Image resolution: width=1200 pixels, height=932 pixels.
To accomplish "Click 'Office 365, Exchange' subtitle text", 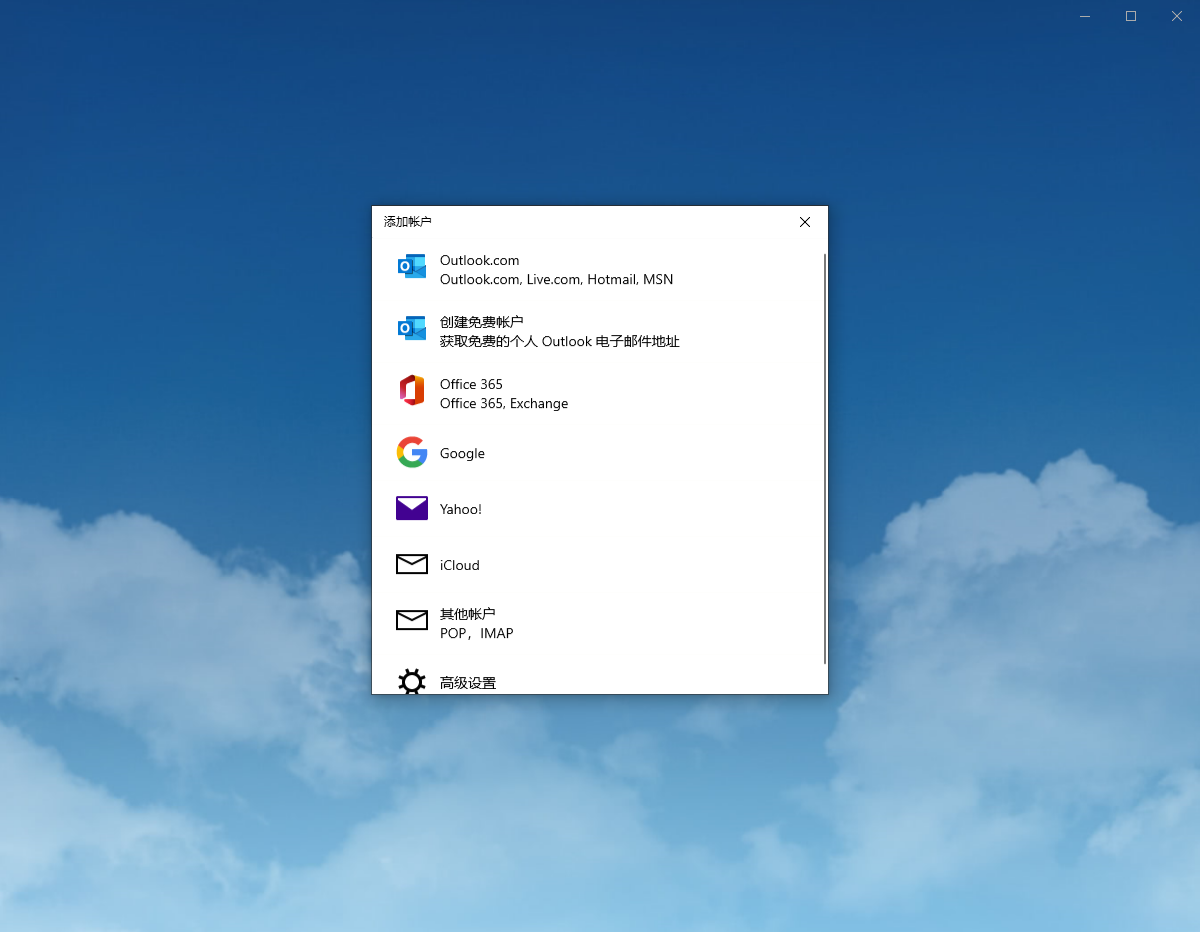I will [x=504, y=403].
